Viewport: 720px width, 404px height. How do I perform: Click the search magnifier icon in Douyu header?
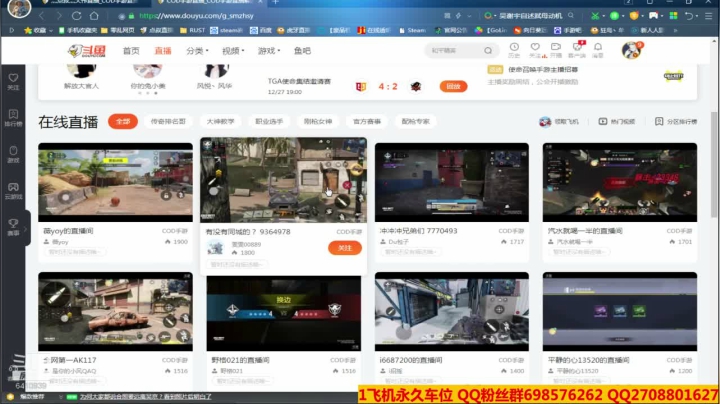click(x=488, y=50)
